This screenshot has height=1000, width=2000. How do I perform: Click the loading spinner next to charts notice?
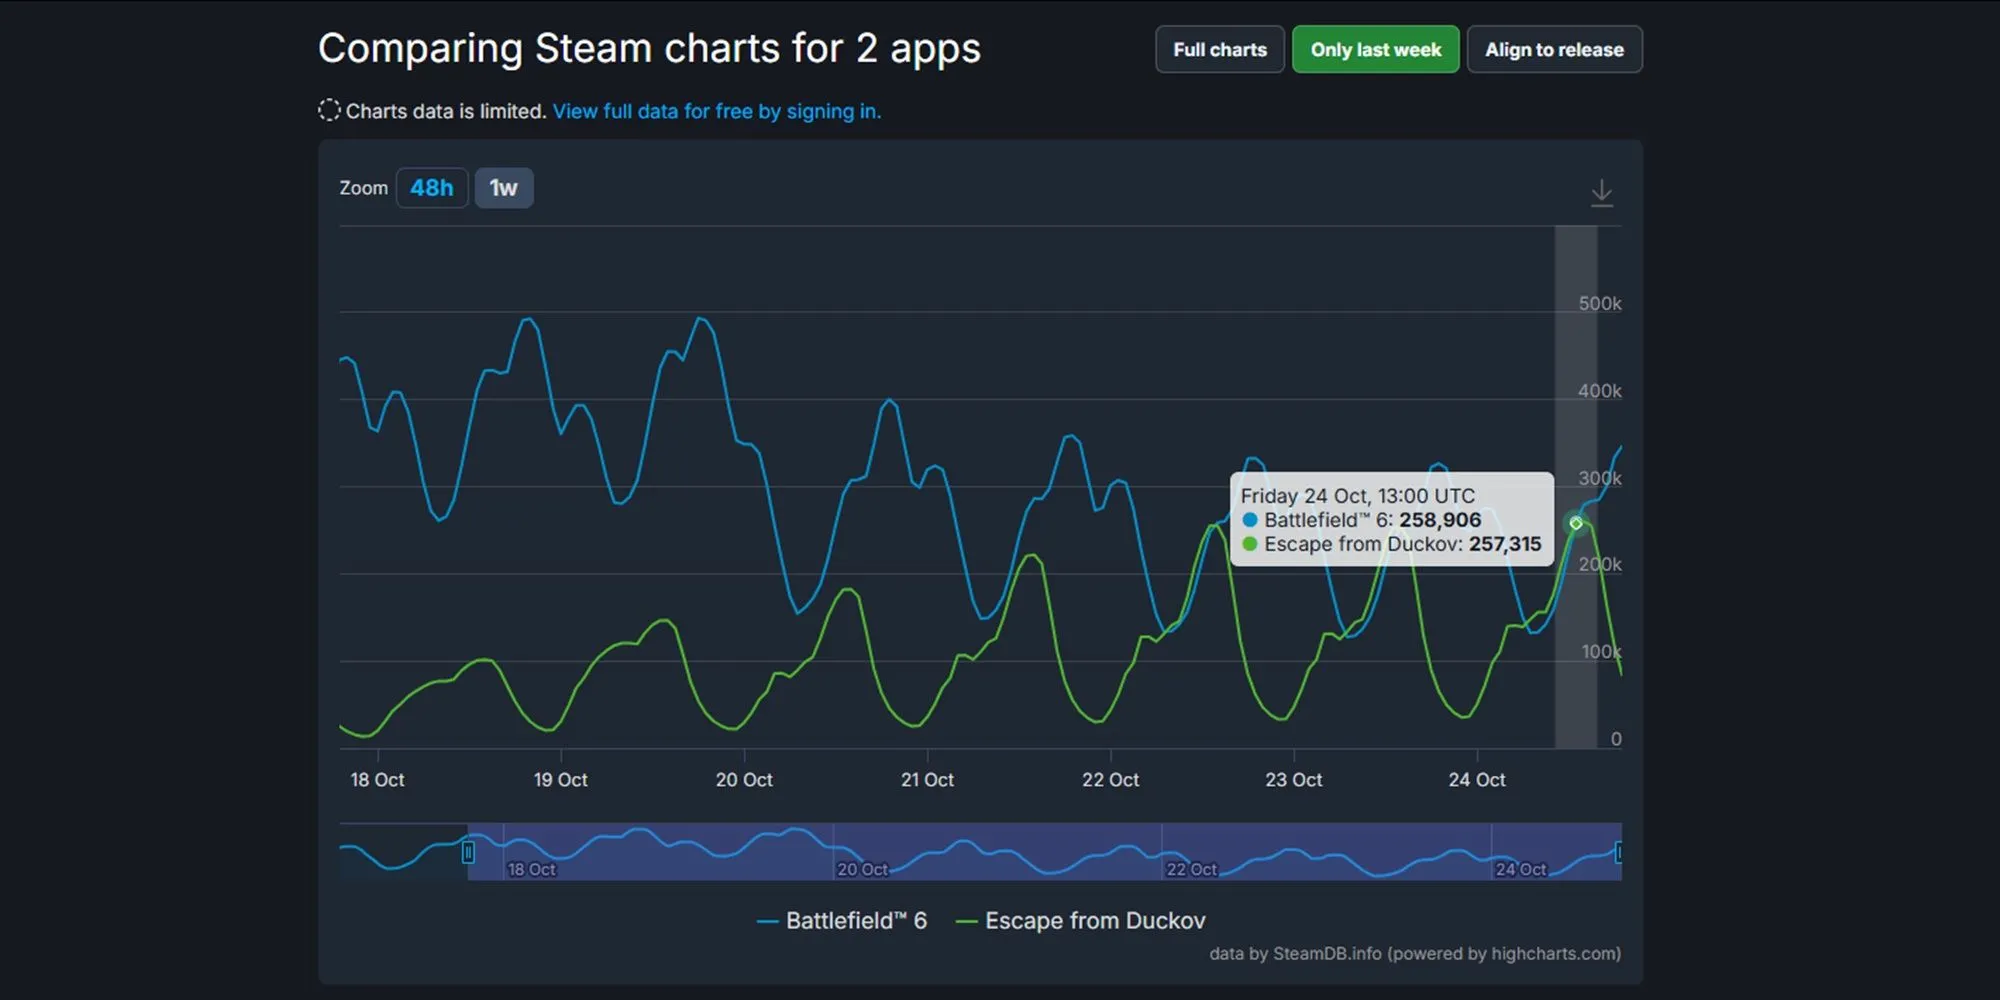pos(329,110)
